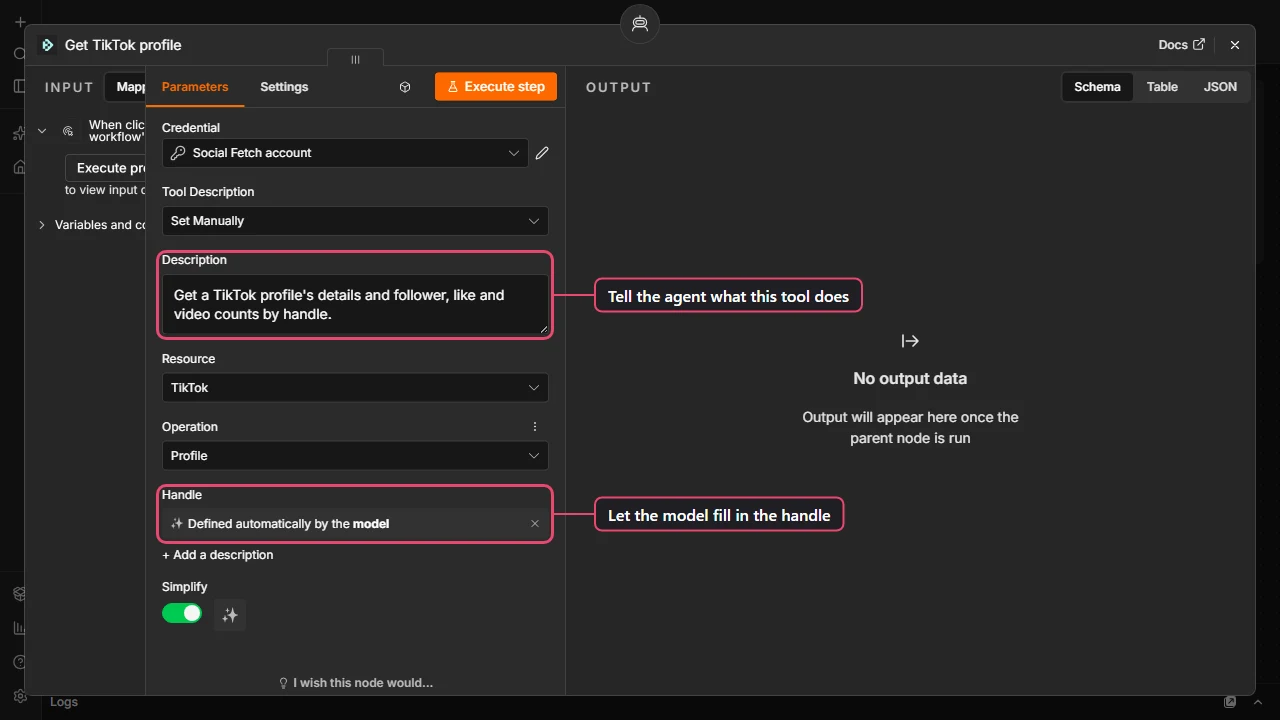Click the plus icon in the background sidebar

click(20, 22)
